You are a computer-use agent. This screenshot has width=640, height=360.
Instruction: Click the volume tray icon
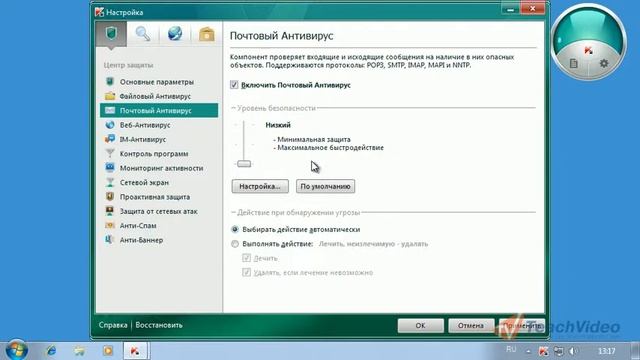573,351
